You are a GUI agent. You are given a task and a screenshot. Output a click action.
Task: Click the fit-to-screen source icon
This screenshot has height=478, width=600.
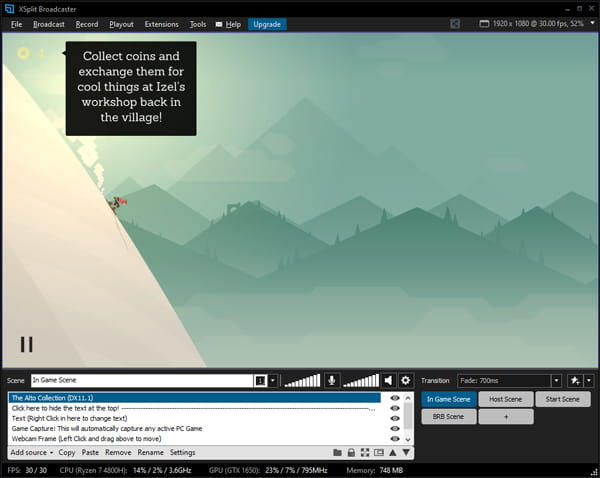365,453
